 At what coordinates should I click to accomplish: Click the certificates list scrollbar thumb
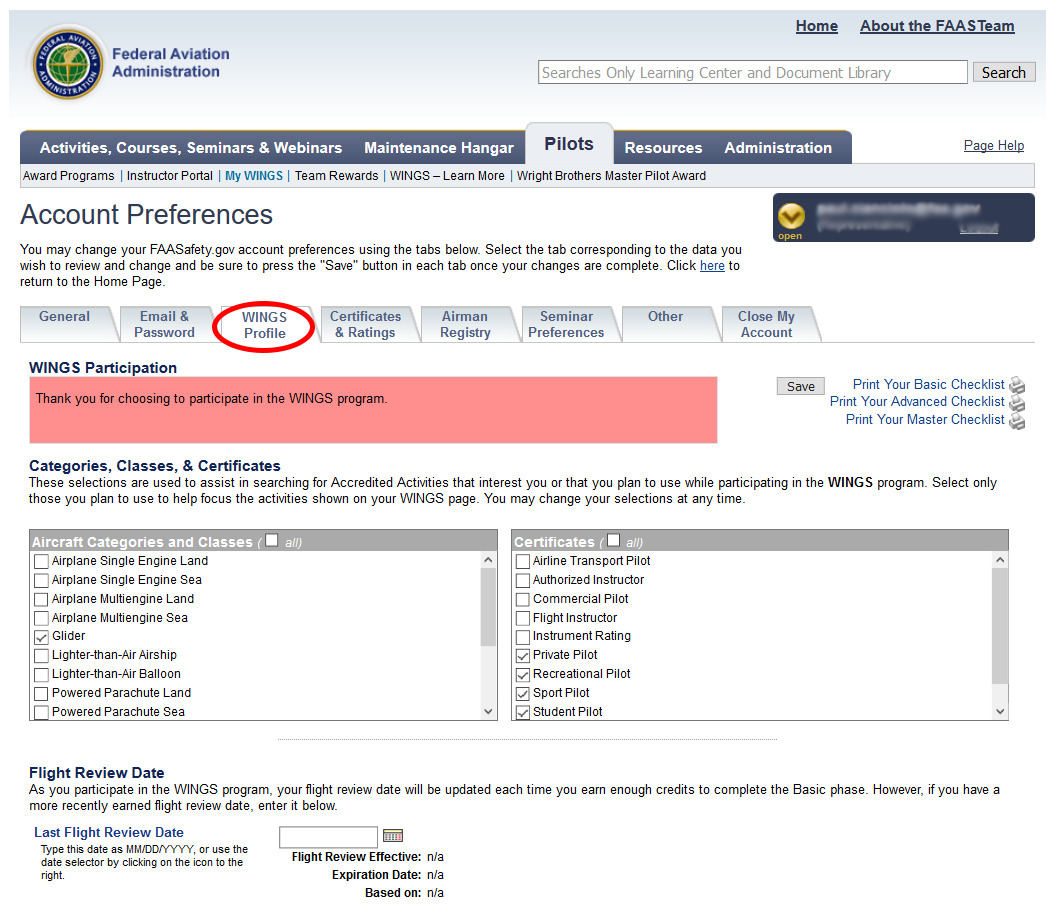(1000, 625)
